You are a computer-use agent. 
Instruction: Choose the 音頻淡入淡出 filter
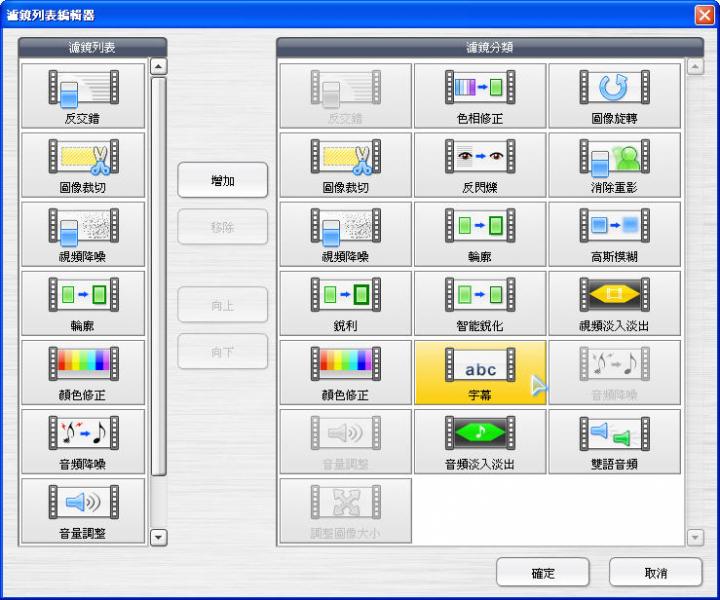[x=480, y=442]
